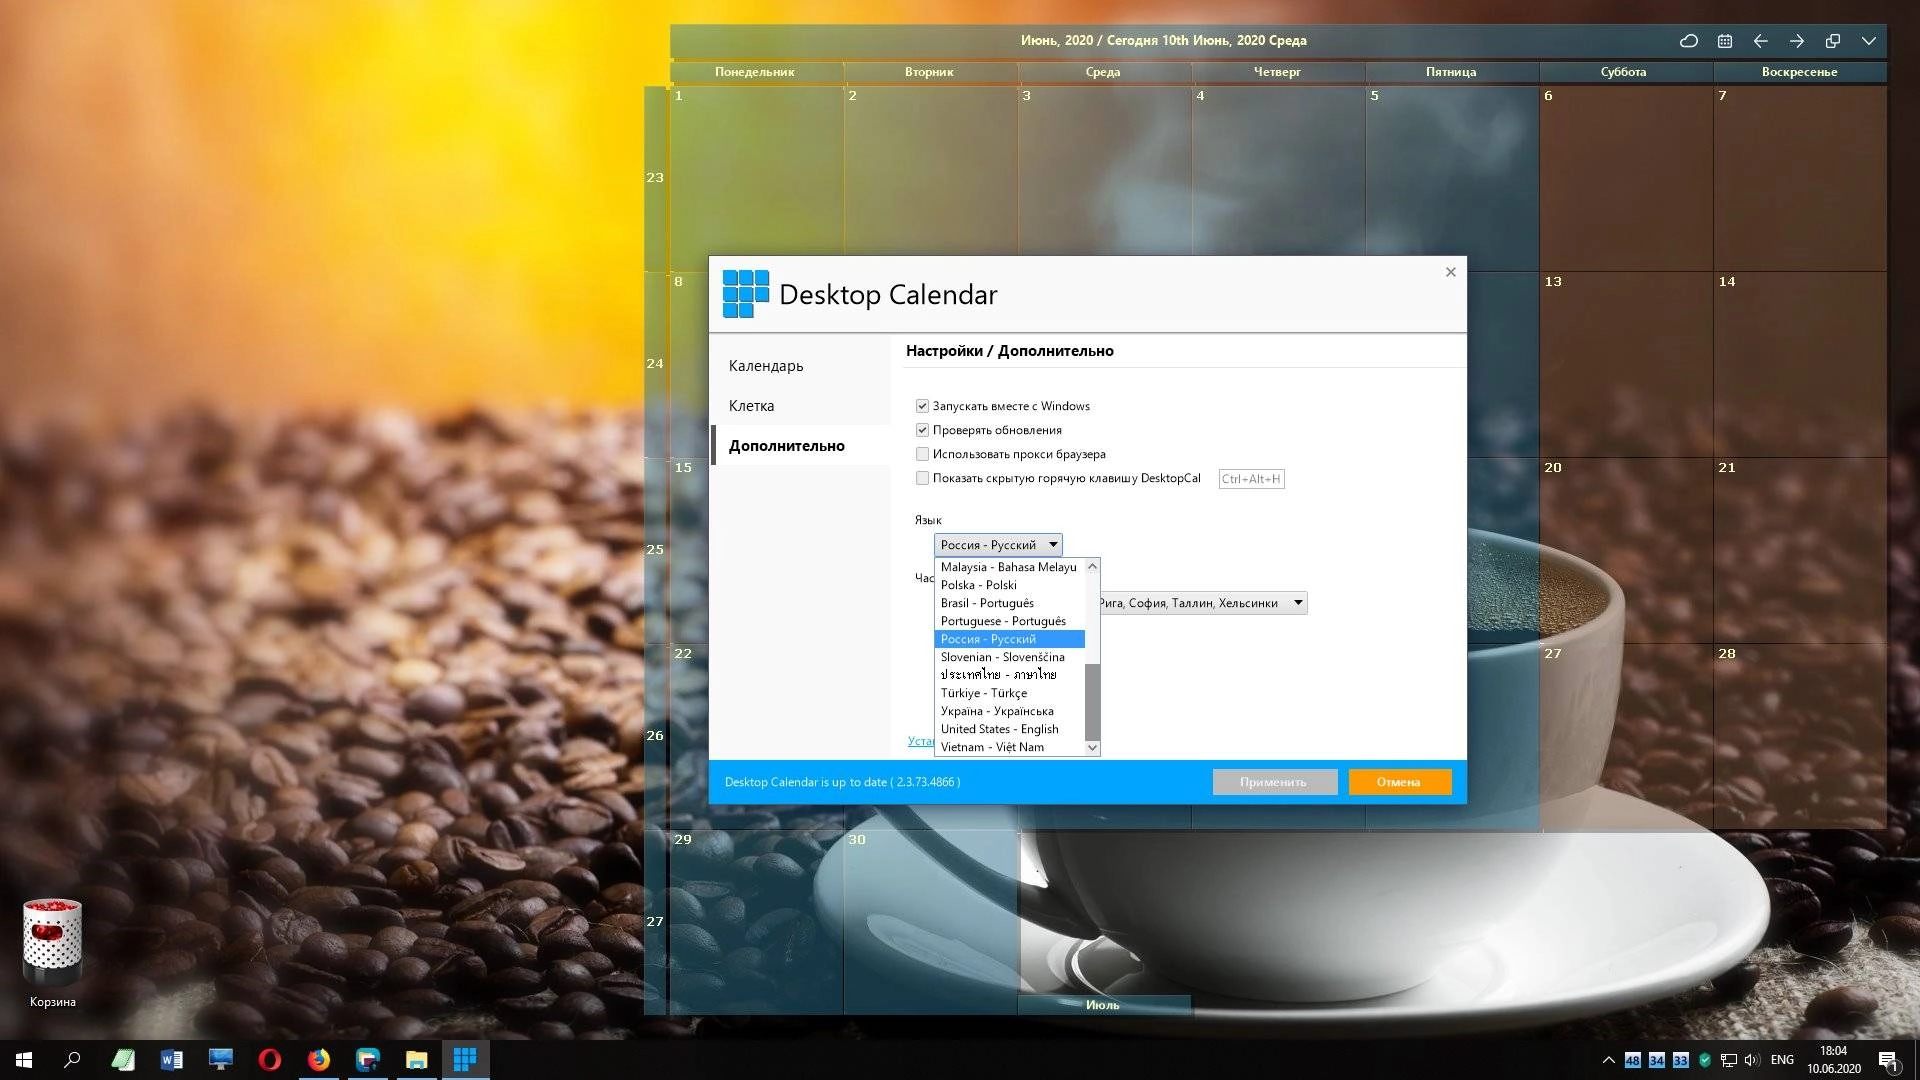Enable Использовать прокси браузера
This screenshot has height=1080, width=1920.
pos(922,454)
